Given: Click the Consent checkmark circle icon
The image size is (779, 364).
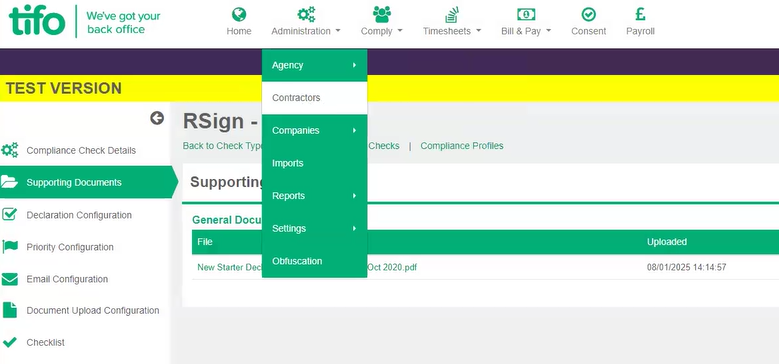Looking at the screenshot, I should (589, 14).
